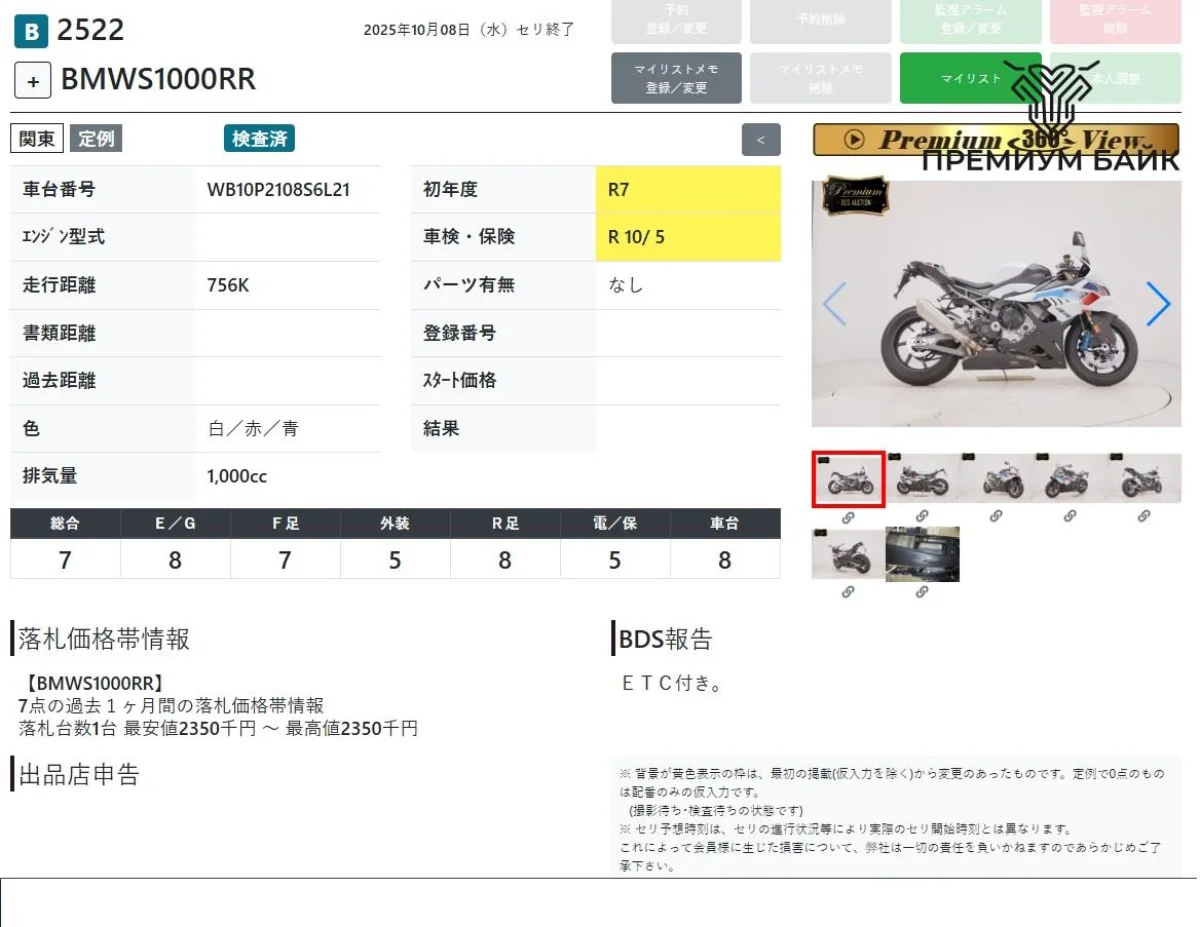View the main motorcycle photo
This screenshot has height=927, width=1200.
pyautogui.click(x=995, y=304)
